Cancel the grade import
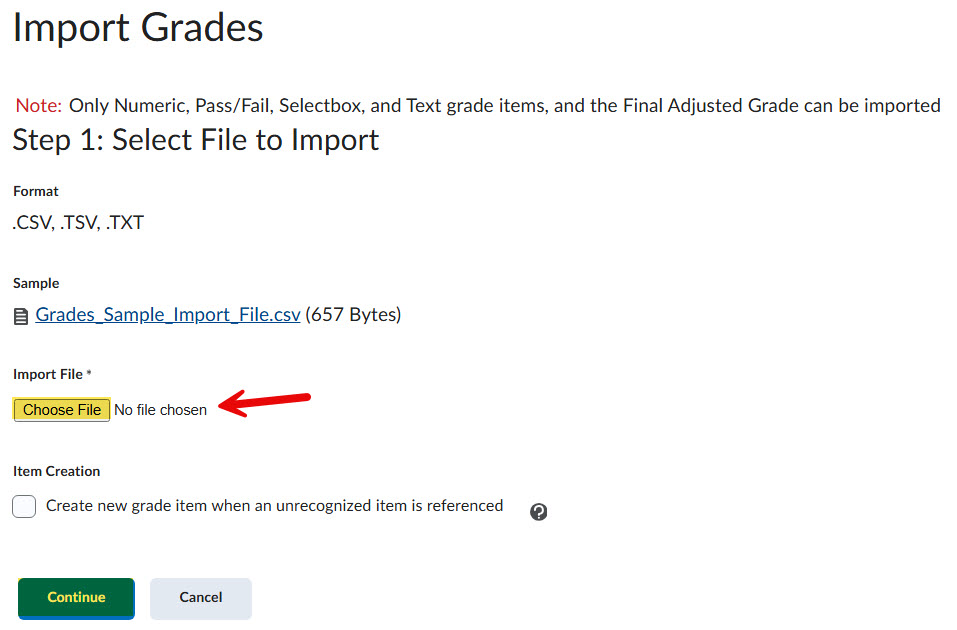Image resolution: width=957 pixels, height=630 pixels. pos(201,598)
